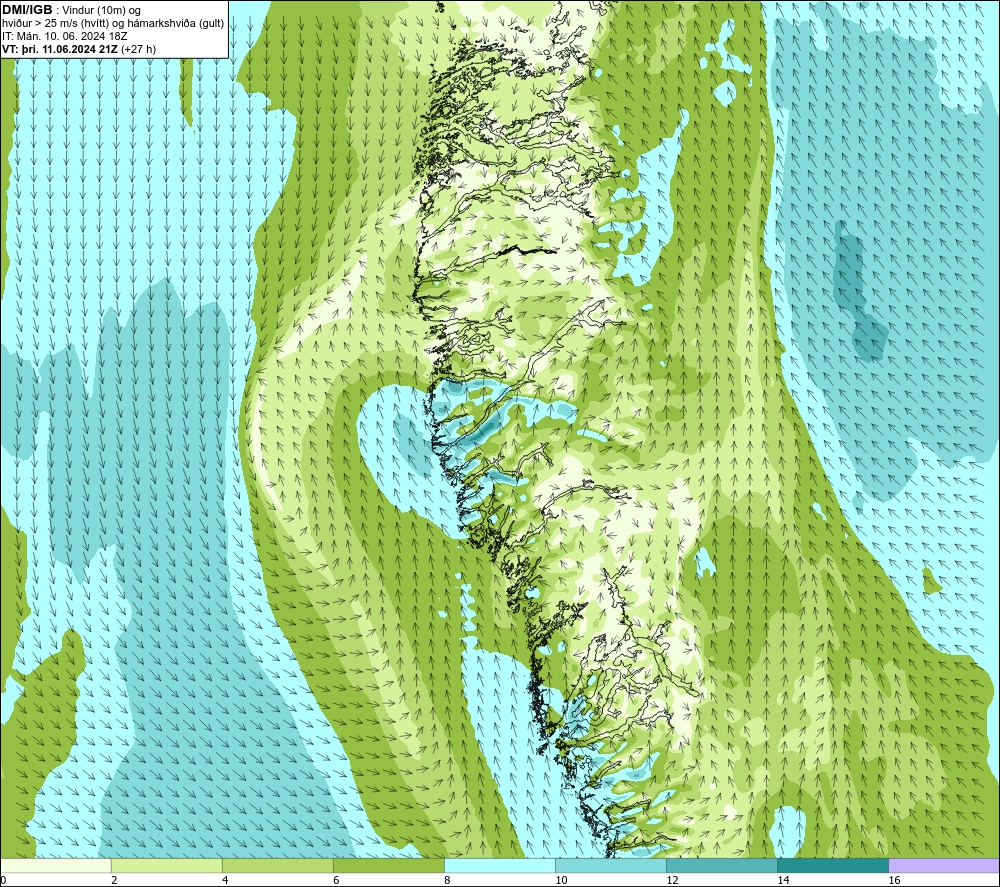
Task: Click the light green 2–4 colorbar swatch
Action: [167, 865]
